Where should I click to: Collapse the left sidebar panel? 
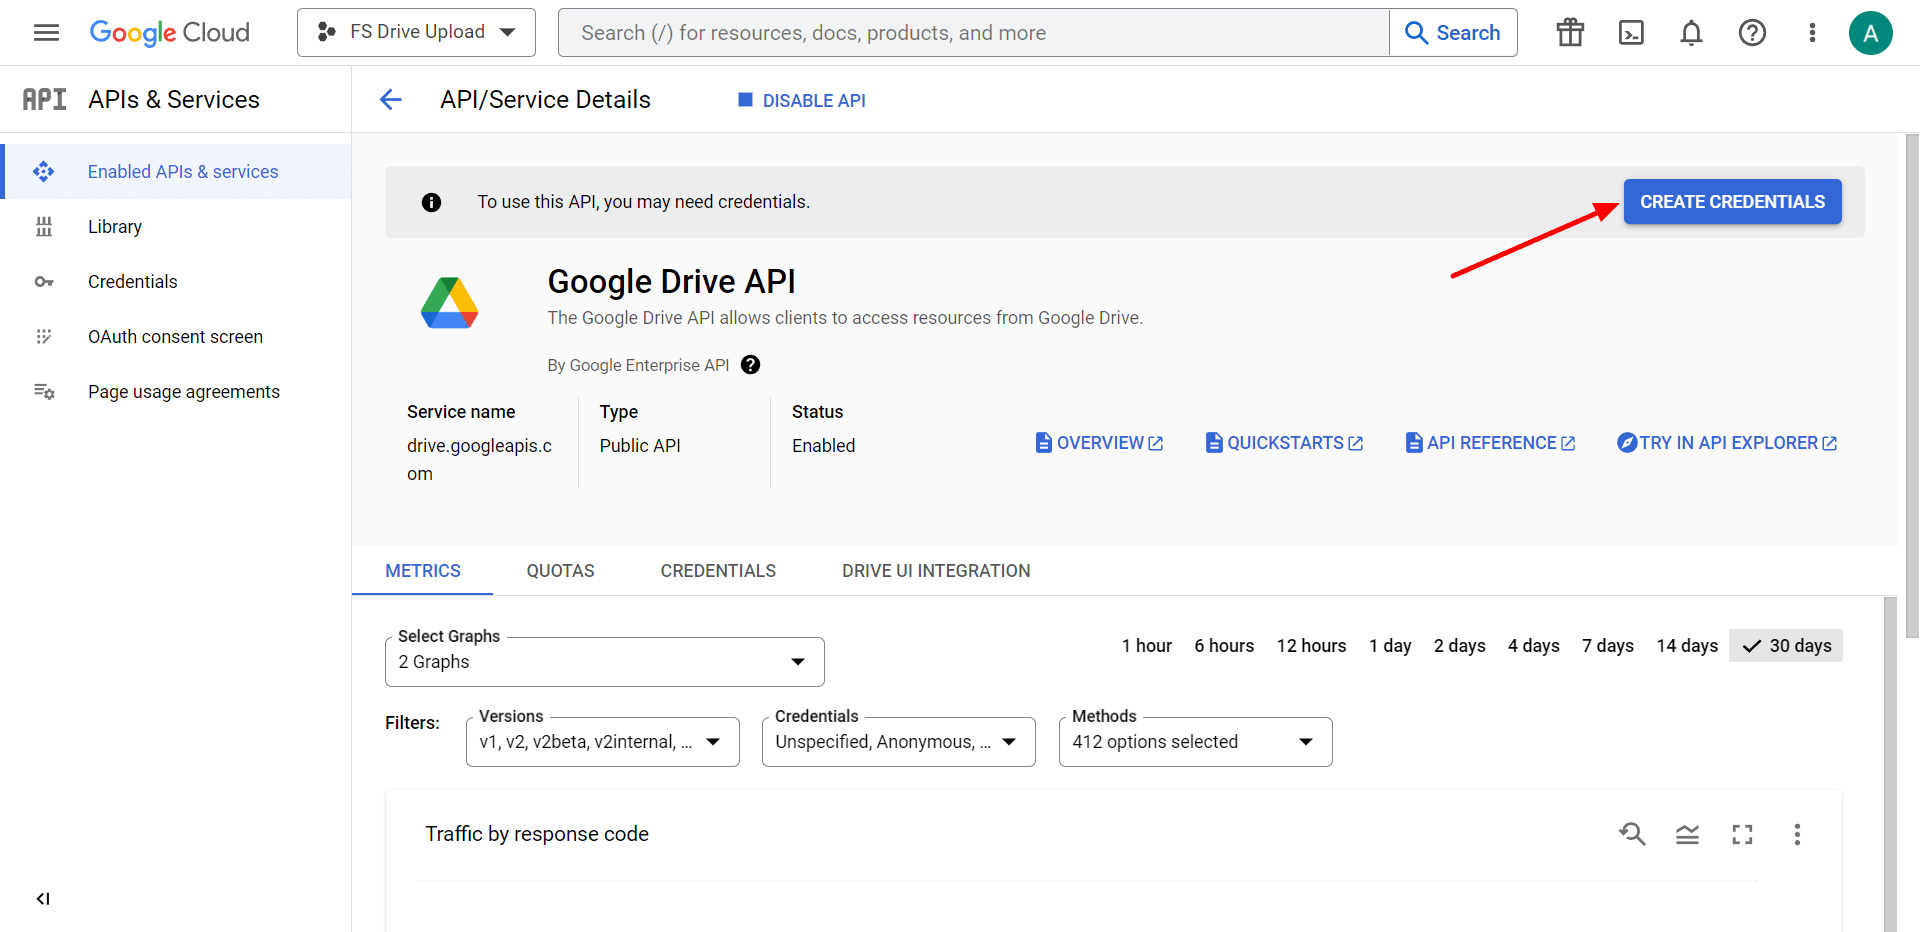43,899
